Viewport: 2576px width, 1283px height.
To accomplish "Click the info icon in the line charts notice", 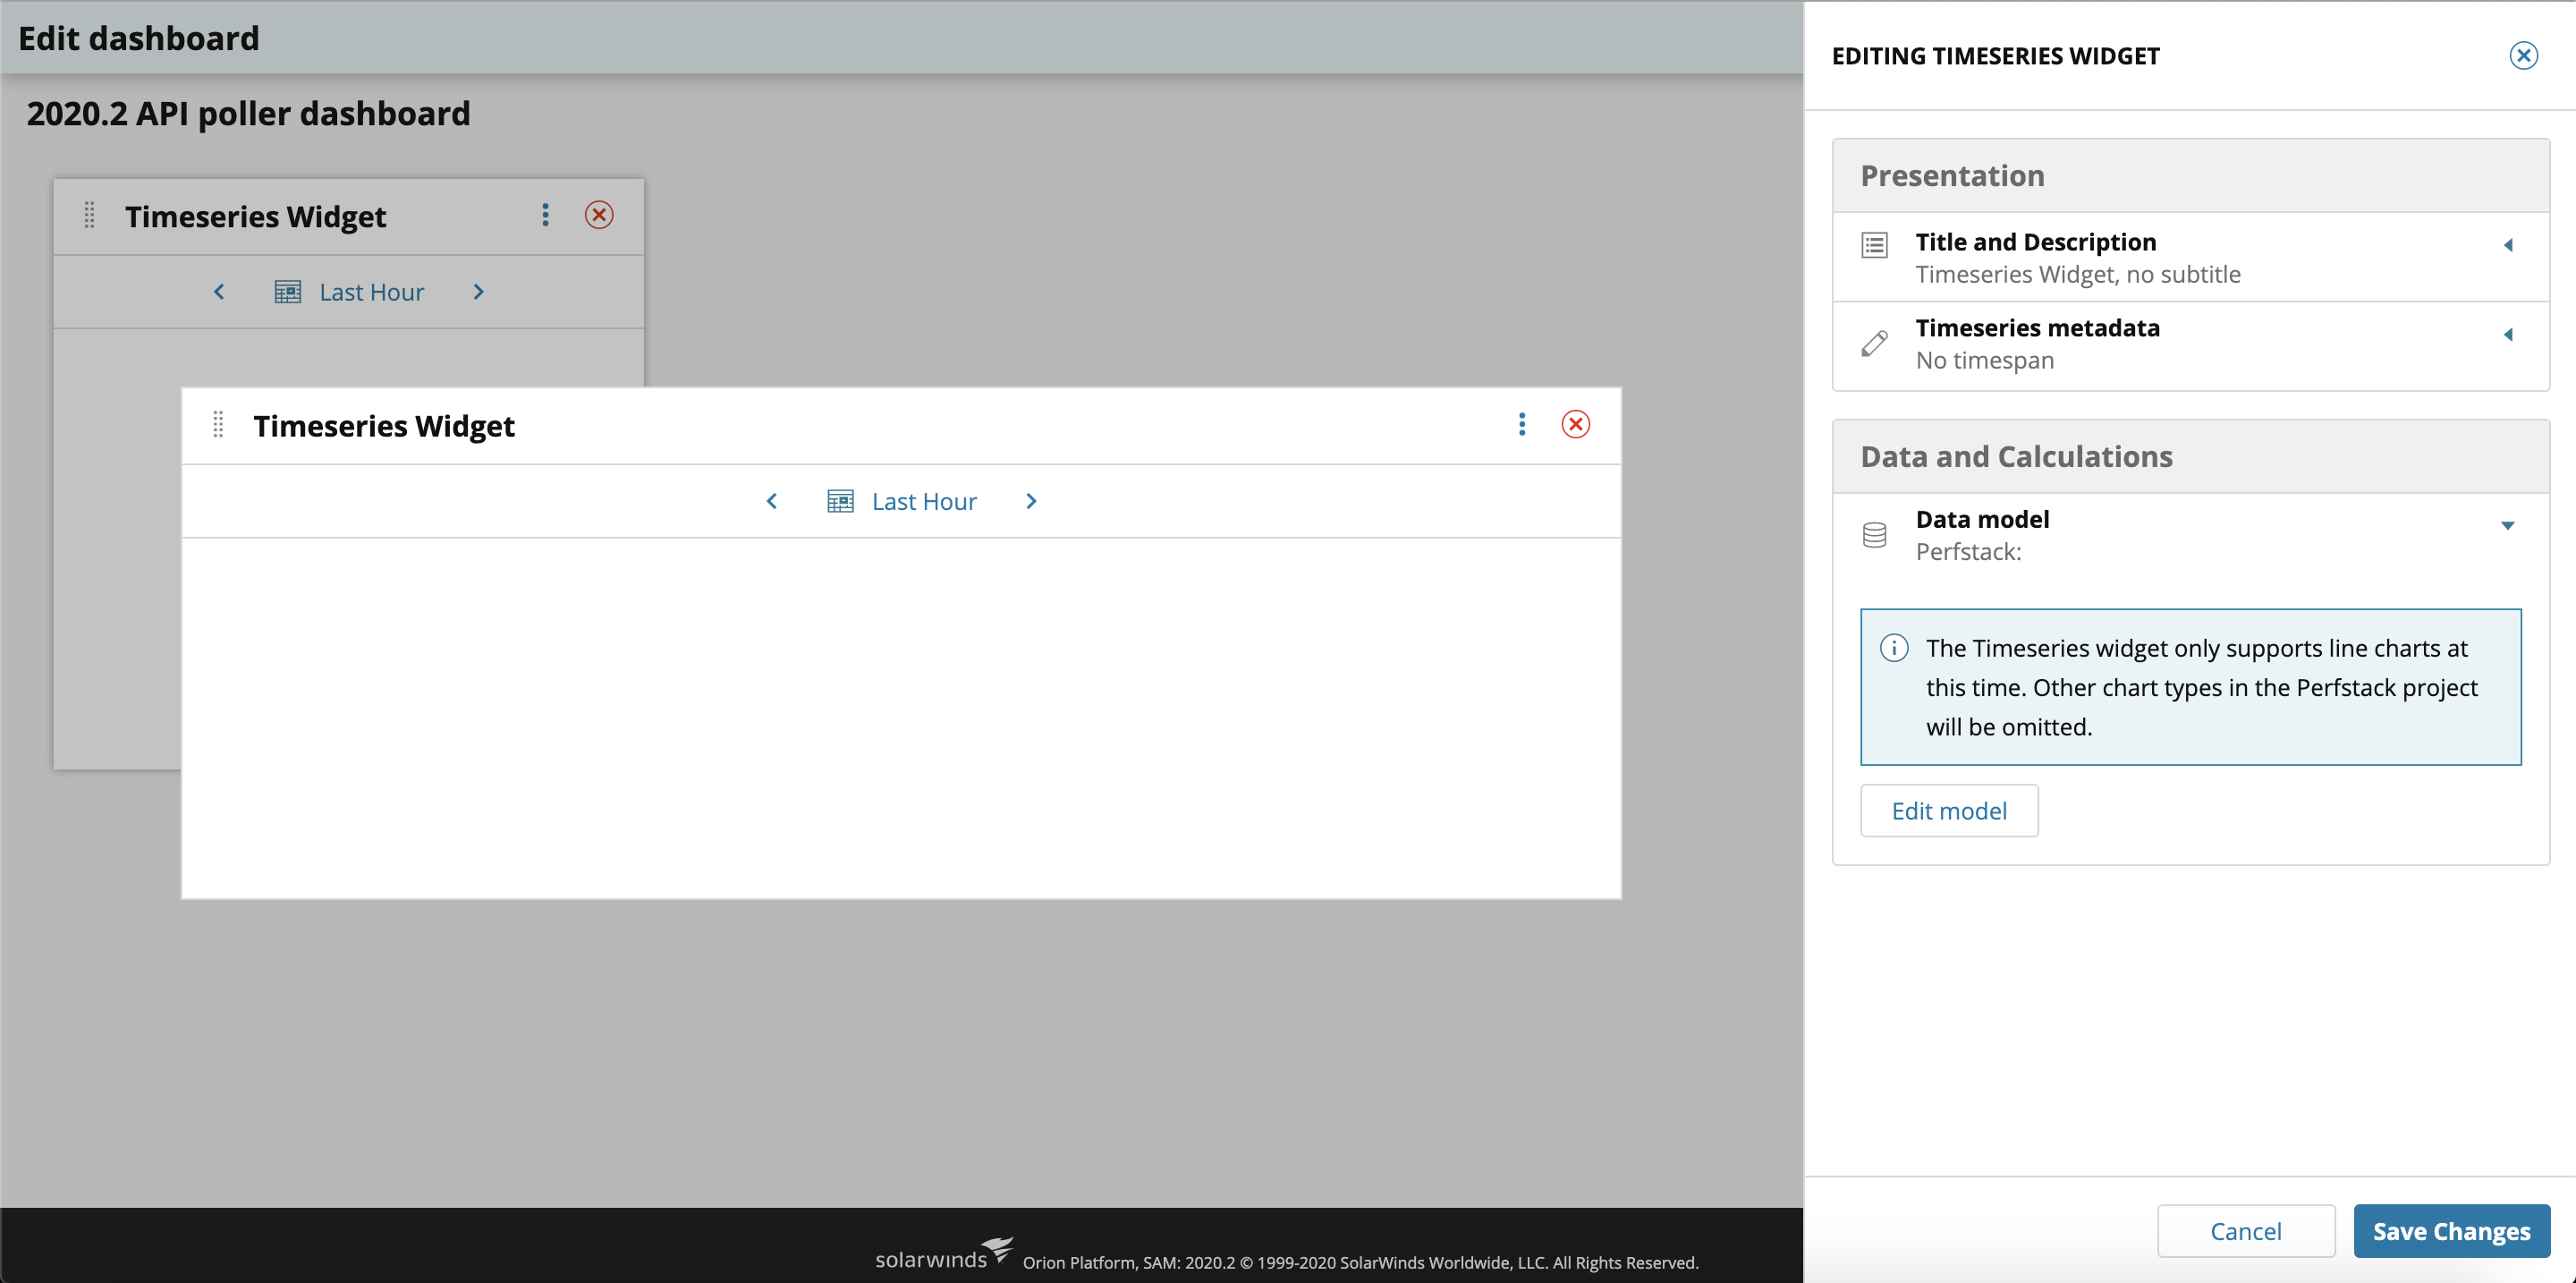I will [x=1894, y=648].
